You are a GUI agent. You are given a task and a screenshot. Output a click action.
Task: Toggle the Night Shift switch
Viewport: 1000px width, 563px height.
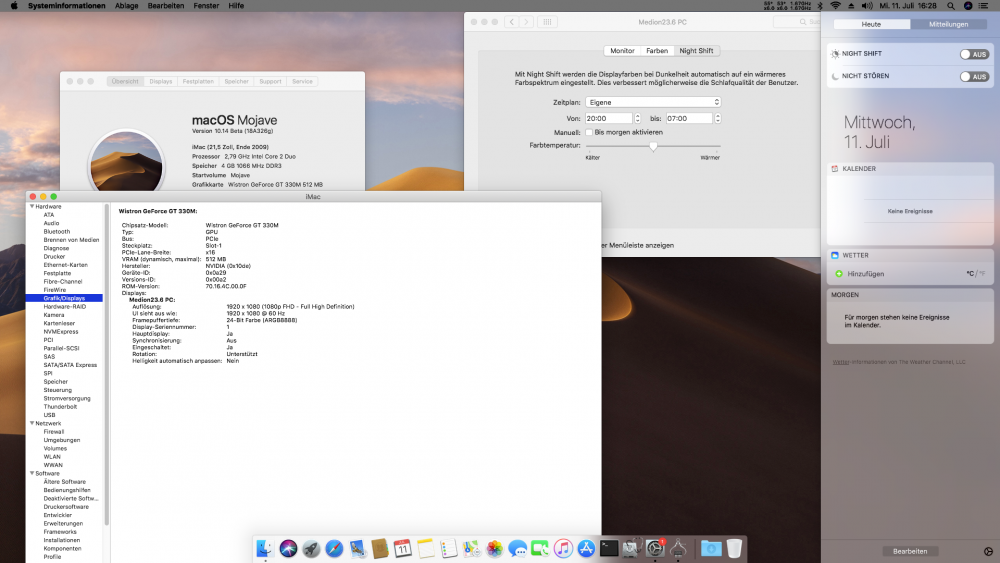click(x=974, y=54)
